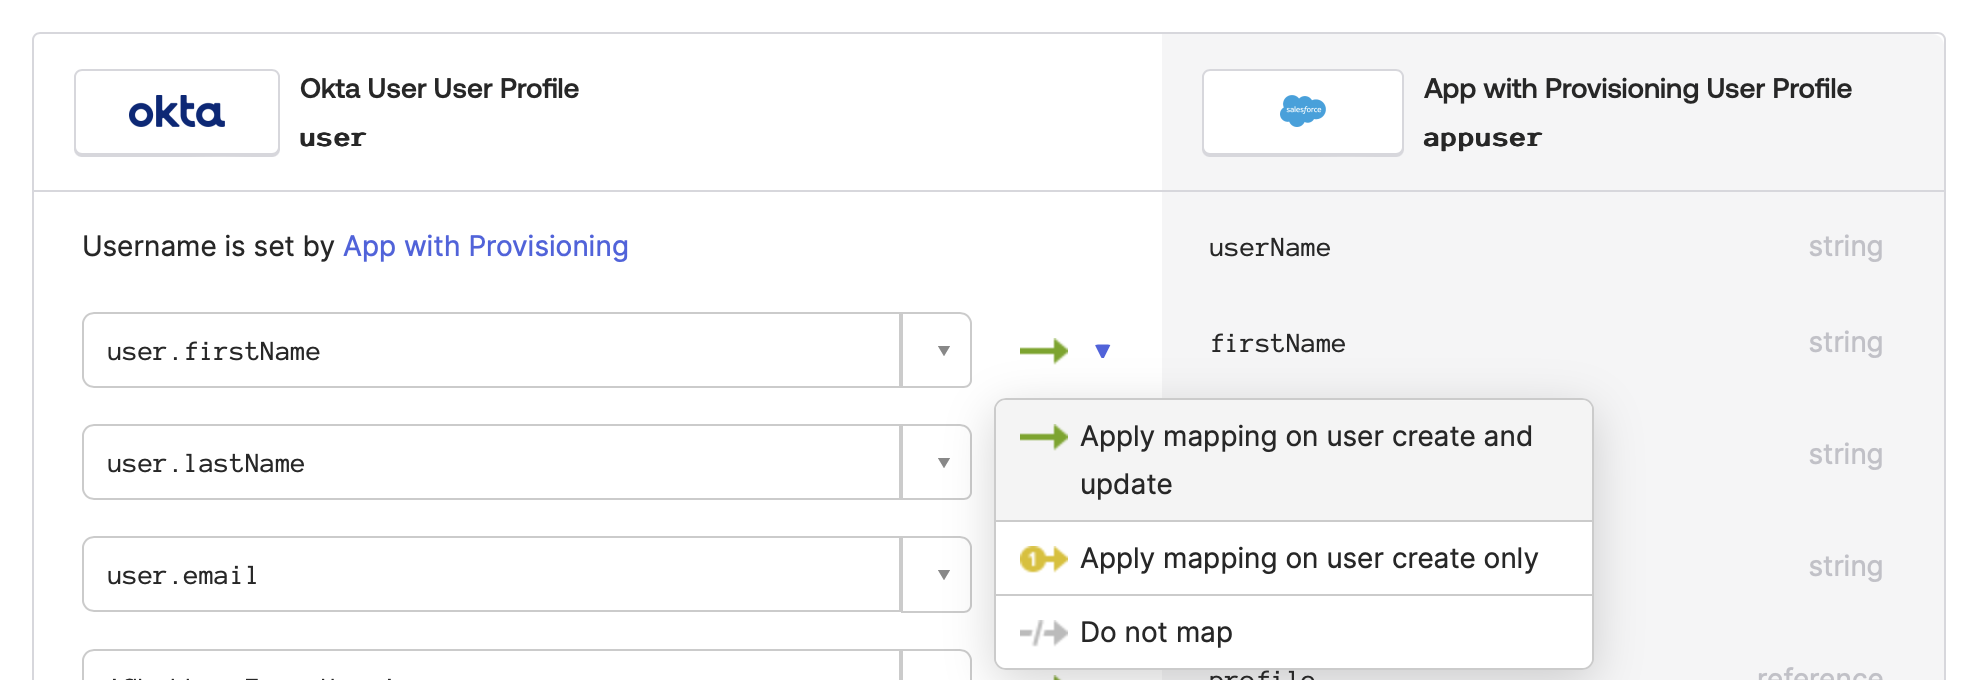The width and height of the screenshot is (1976, 680).
Task: Select the 'Do not map' option
Action: (x=1156, y=633)
